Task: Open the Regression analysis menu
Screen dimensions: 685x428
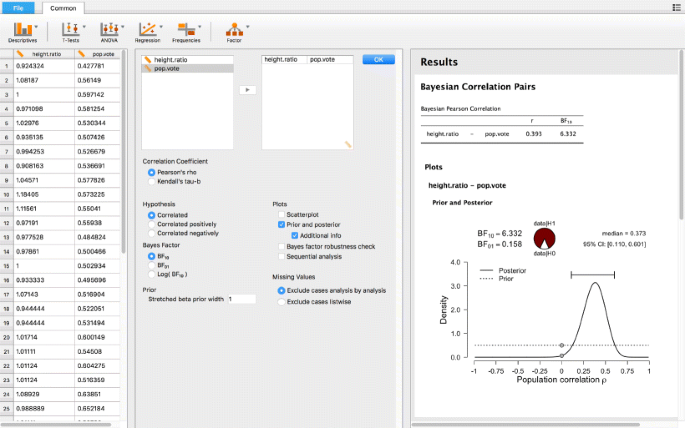Action: [x=150, y=33]
